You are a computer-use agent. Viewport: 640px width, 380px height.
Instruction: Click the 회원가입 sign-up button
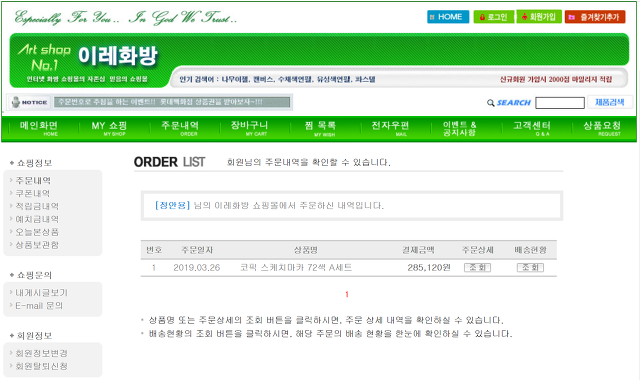[x=539, y=17]
